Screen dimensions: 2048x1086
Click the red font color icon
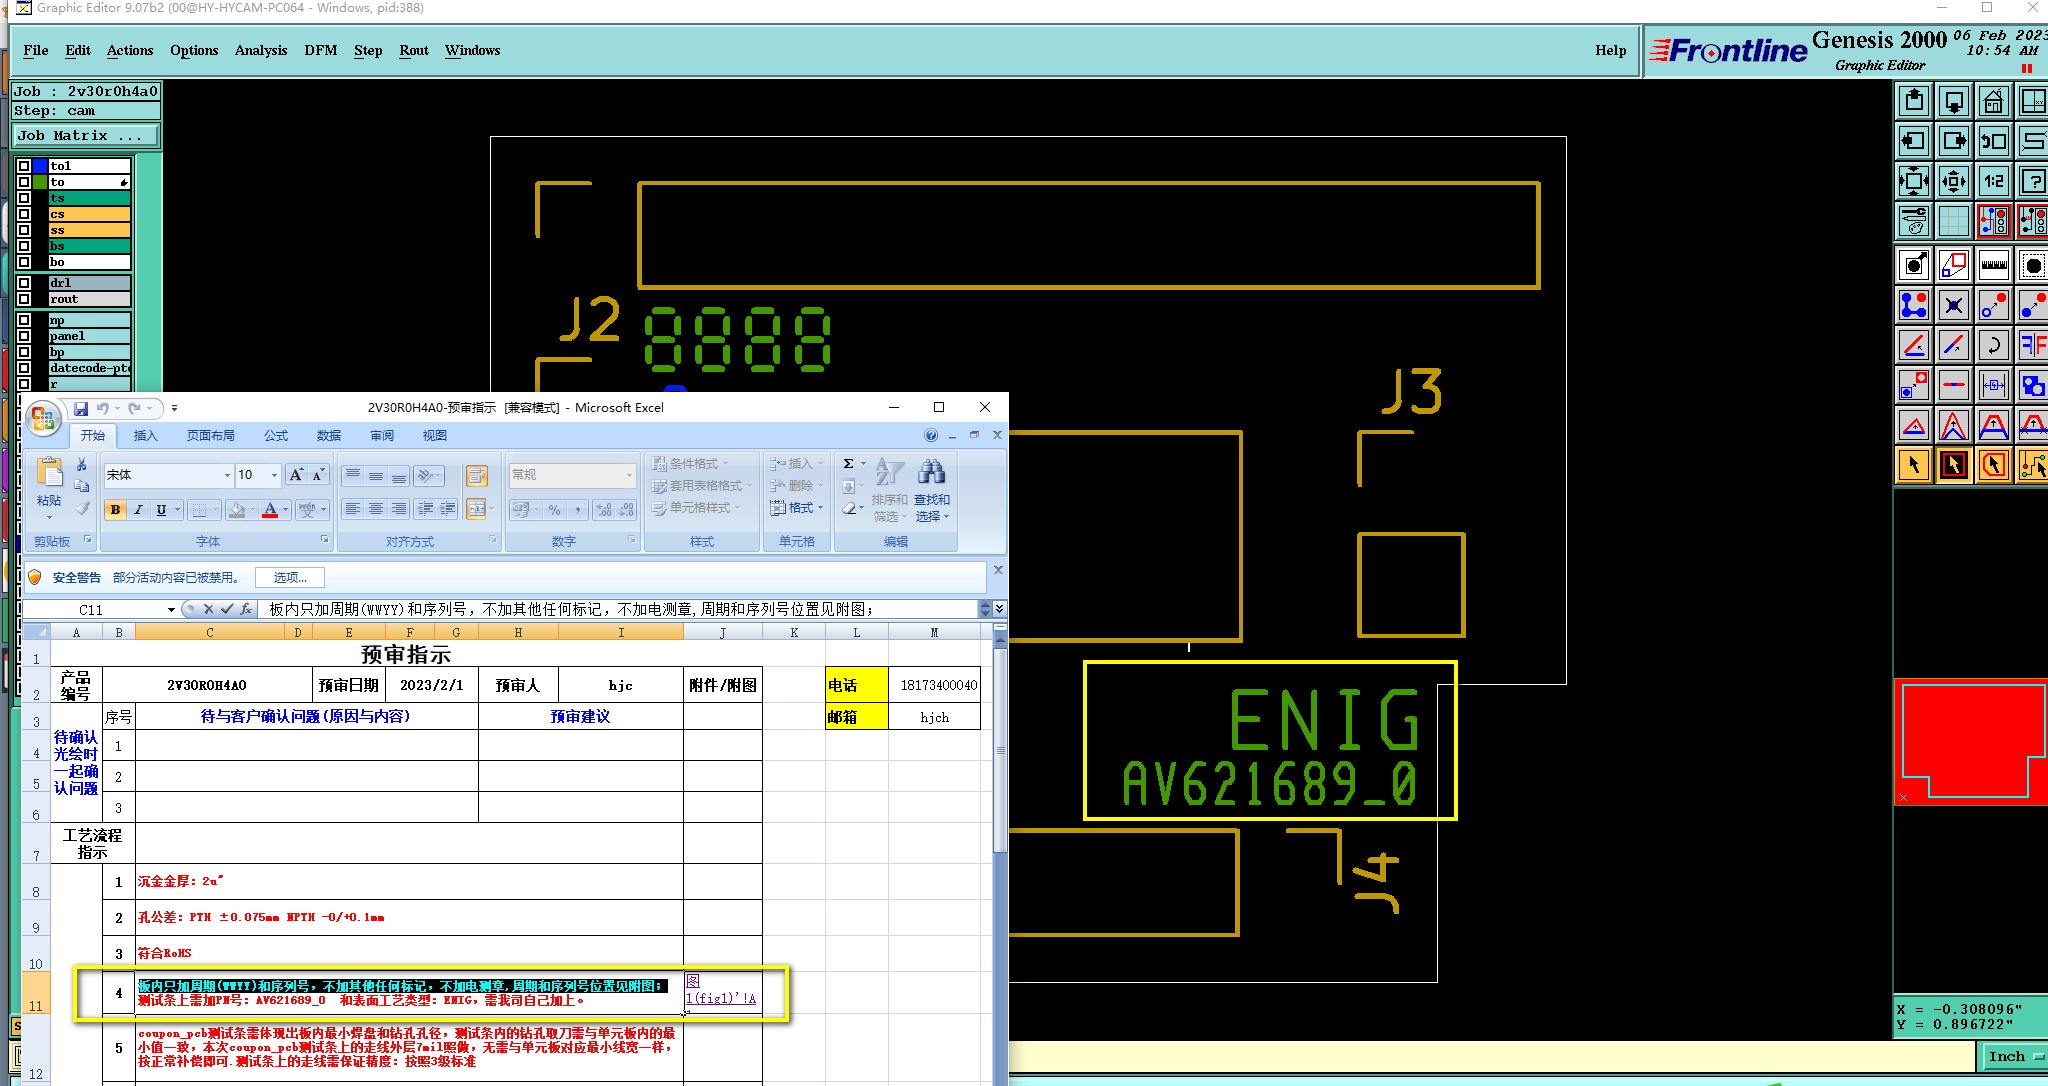pos(269,510)
